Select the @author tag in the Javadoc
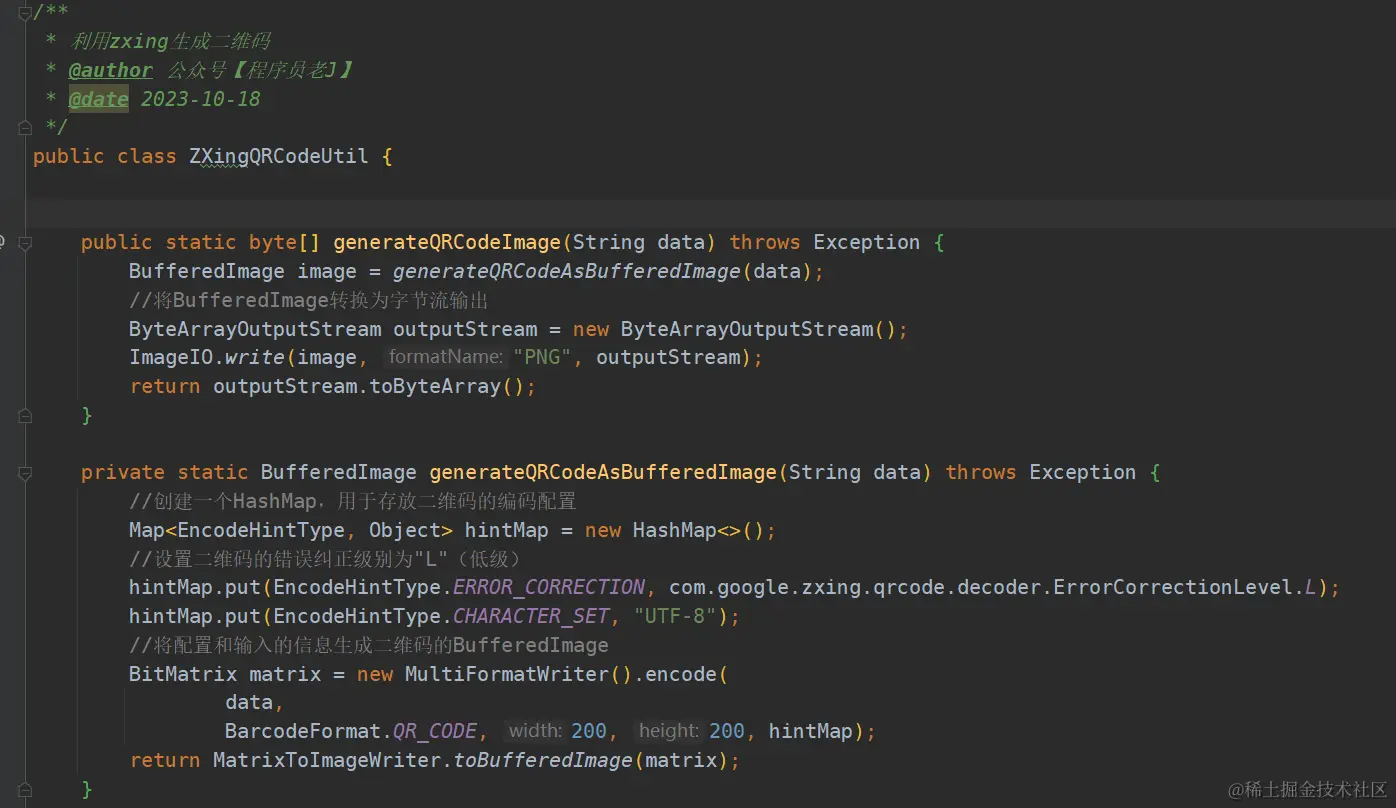The image size is (1396, 808). (x=110, y=69)
